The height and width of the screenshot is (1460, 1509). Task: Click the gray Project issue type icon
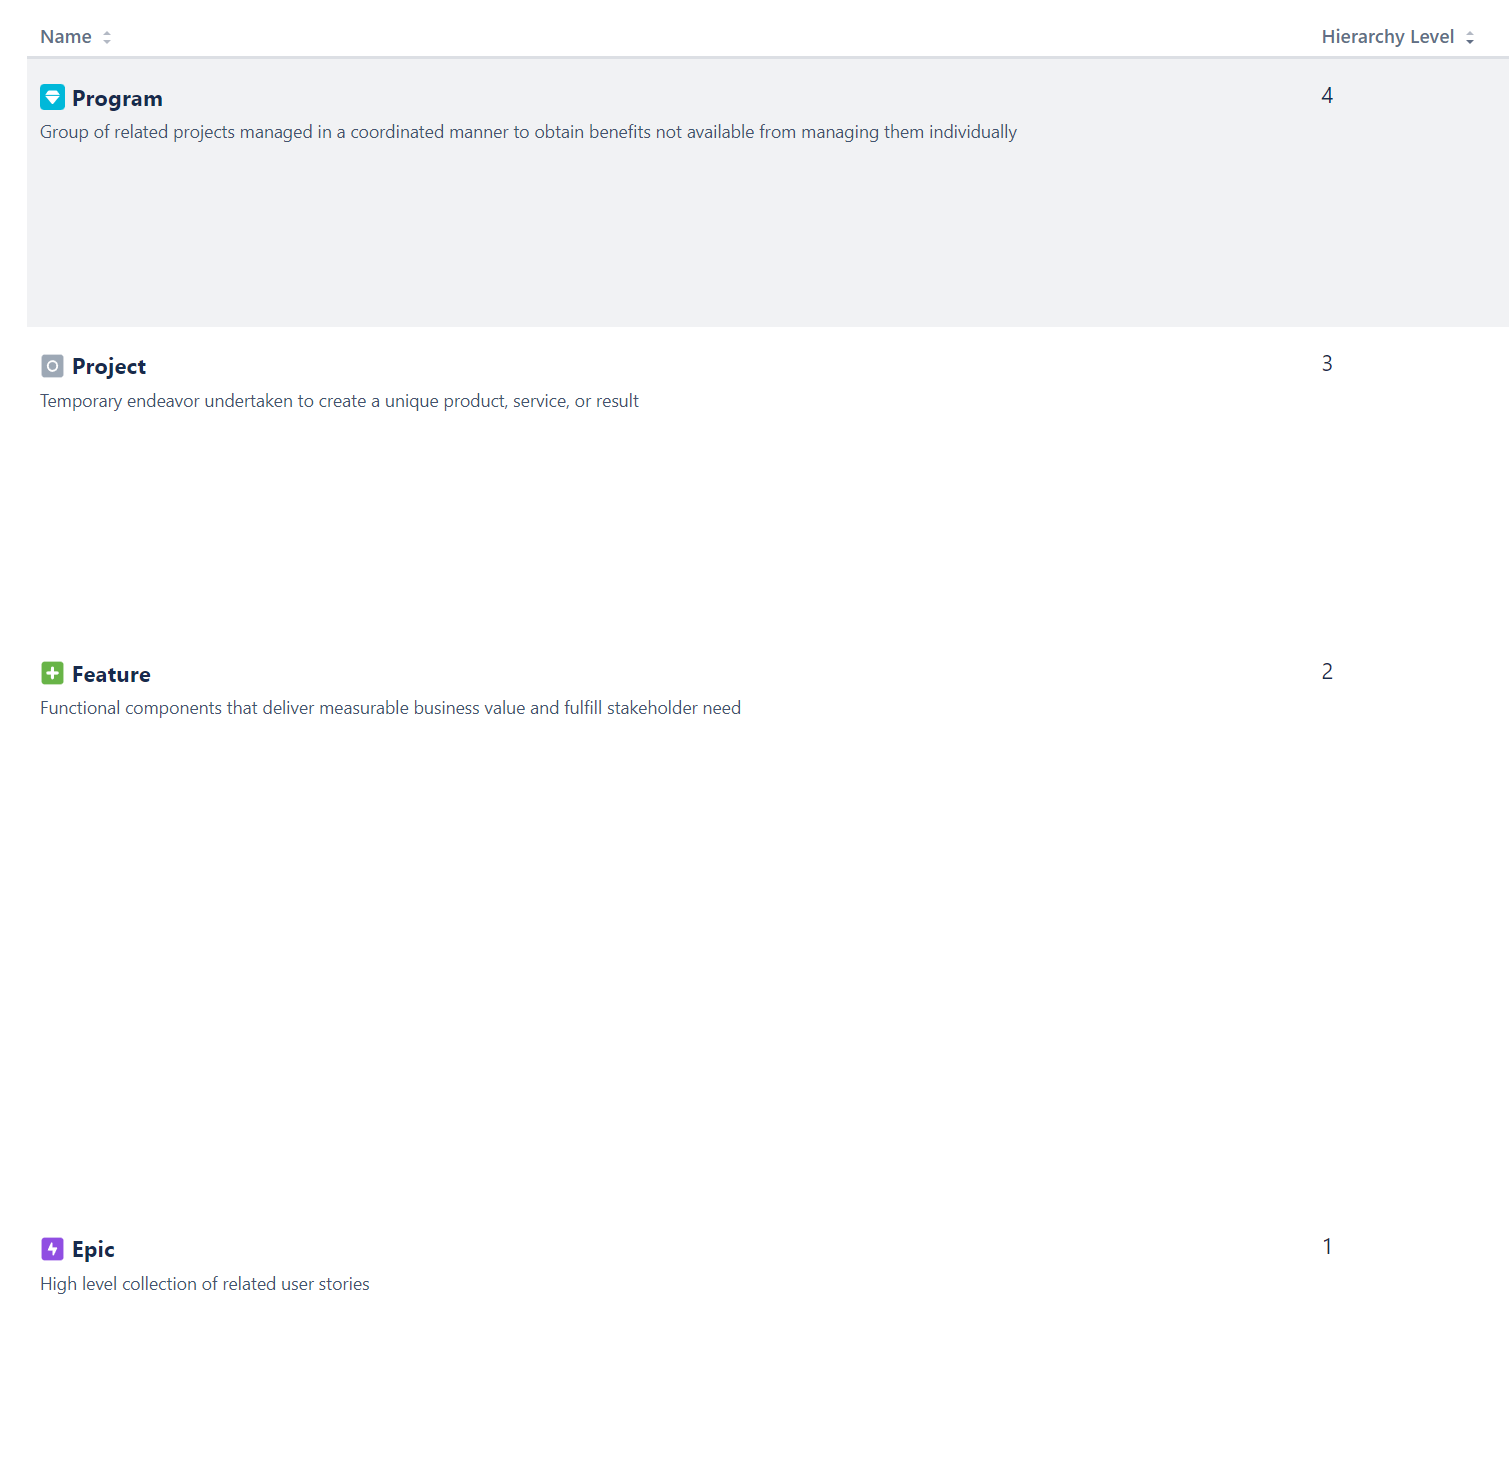click(x=52, y=366)
